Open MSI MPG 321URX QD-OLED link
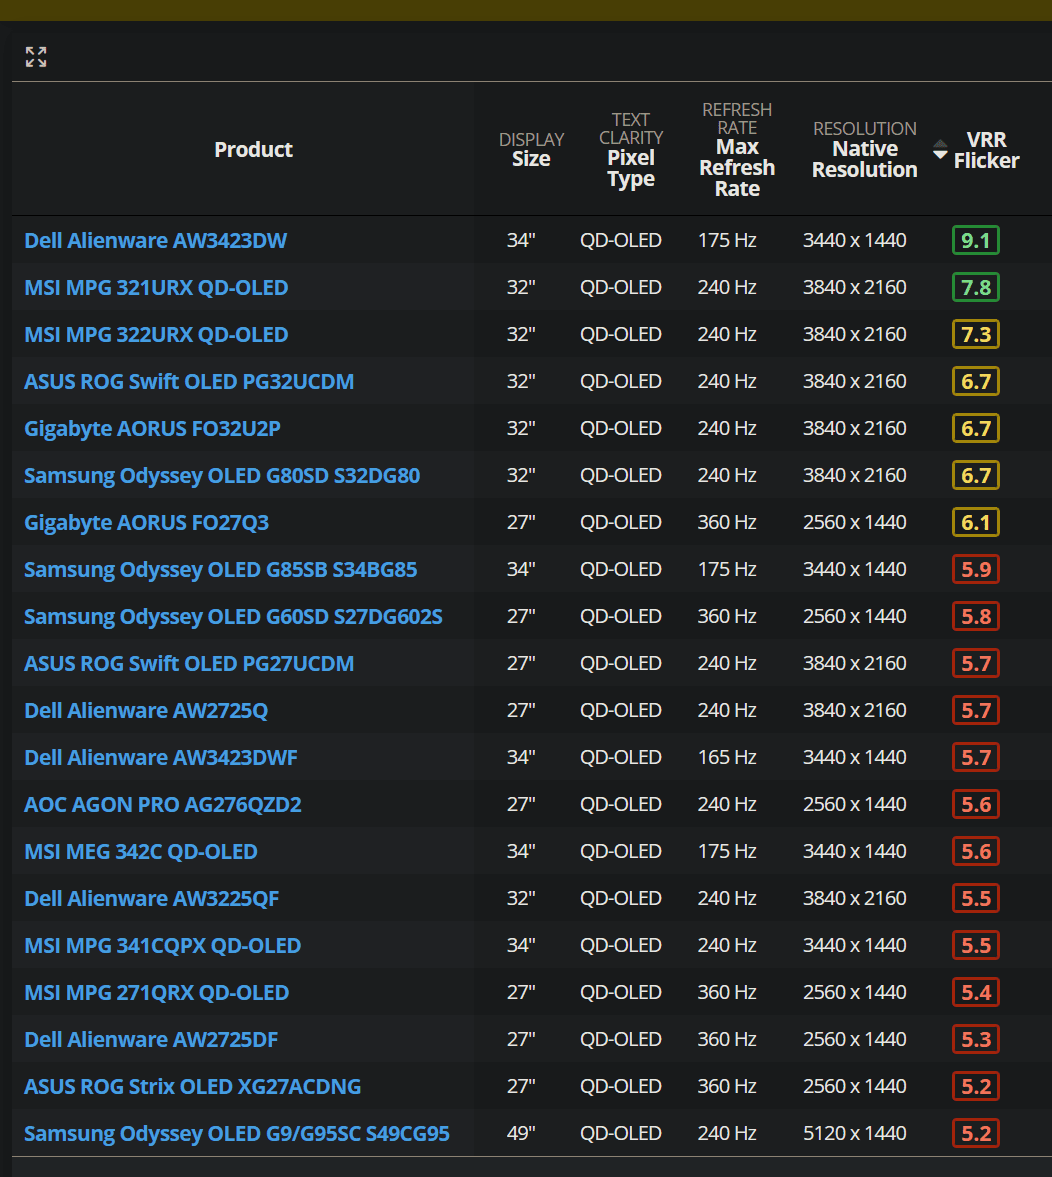 tap(156, 287)
